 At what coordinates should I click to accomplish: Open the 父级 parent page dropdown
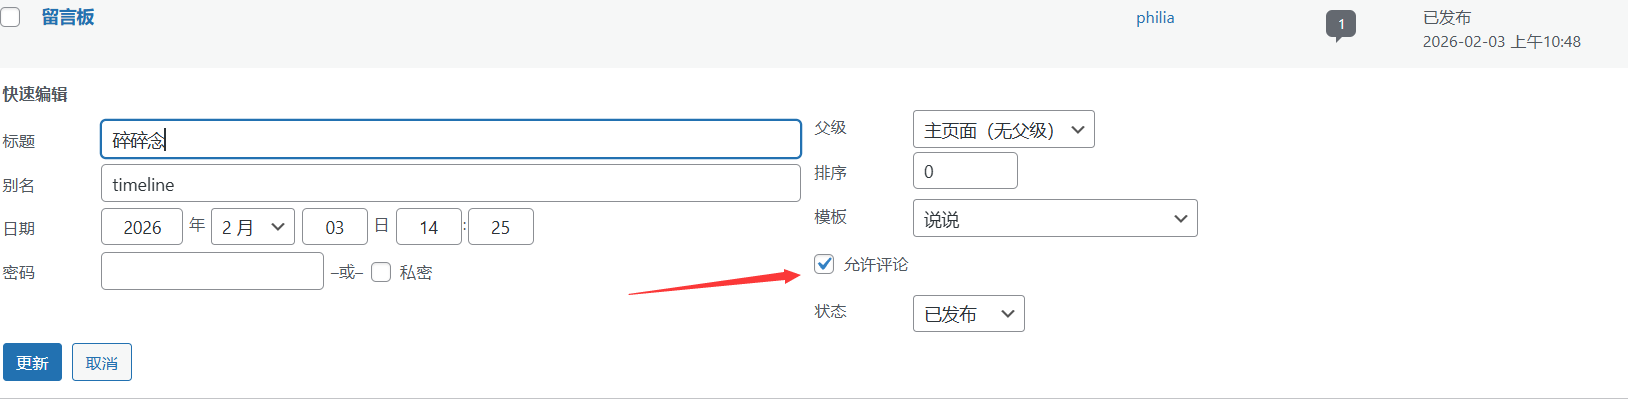click(1004, 130)
